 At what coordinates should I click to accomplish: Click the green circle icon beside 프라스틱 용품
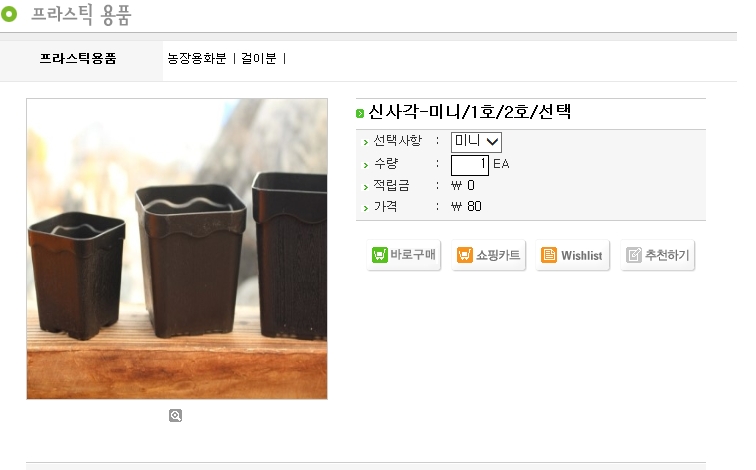9,13
